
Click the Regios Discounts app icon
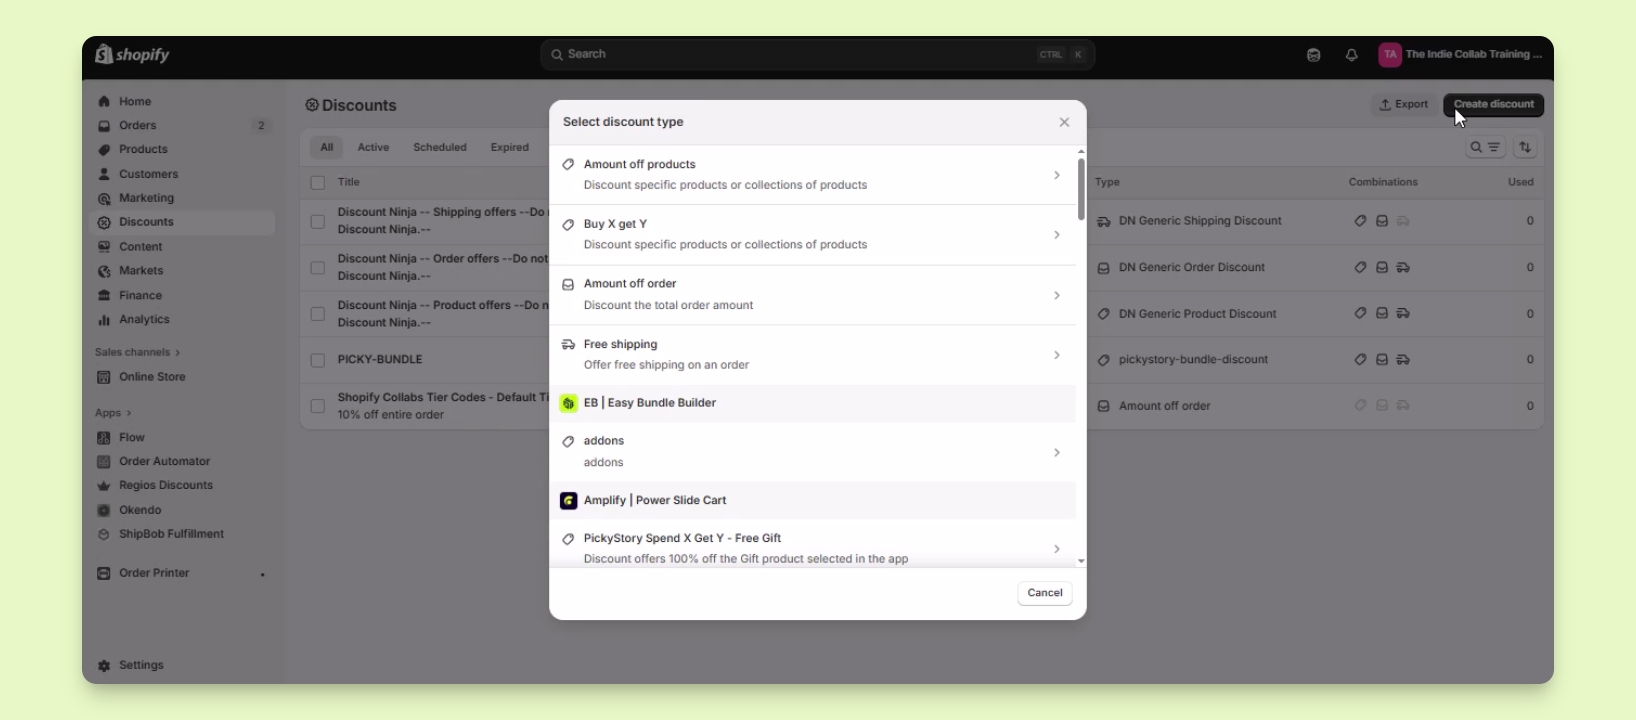click(104, 486)
